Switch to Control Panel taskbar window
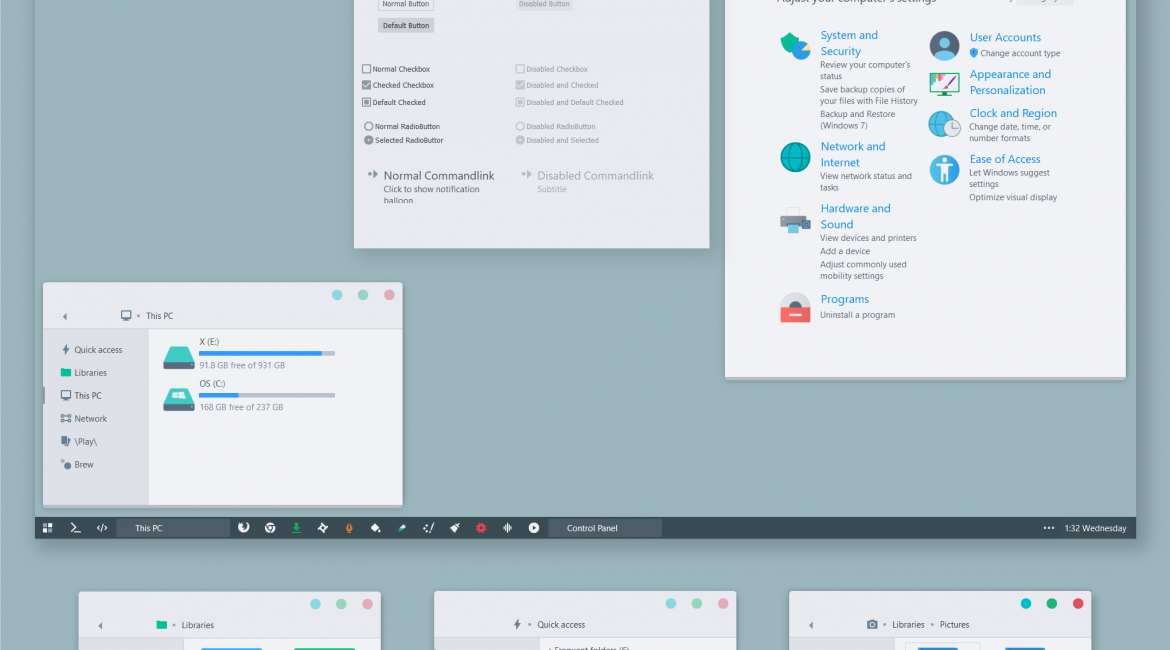Screen dimensions: 1170x650 tap(605, 528)
